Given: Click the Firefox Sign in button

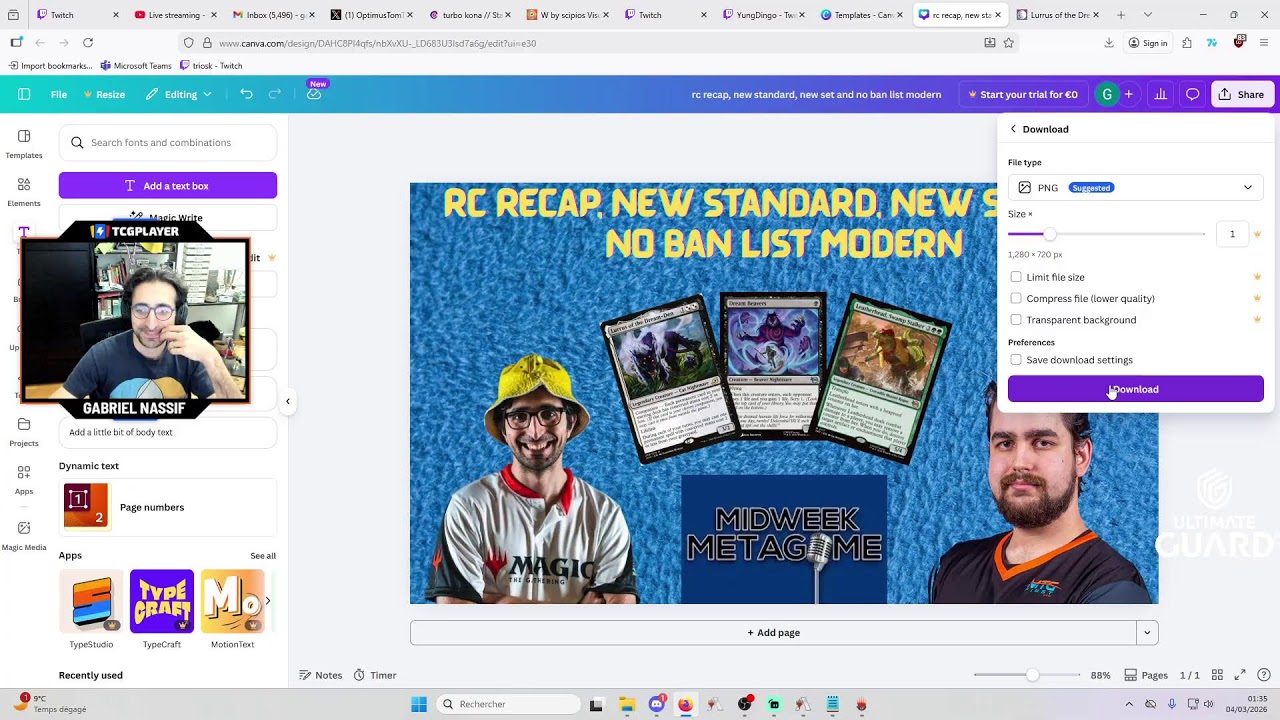Looking at the screenshot, I should click(x=1148, y=43).
